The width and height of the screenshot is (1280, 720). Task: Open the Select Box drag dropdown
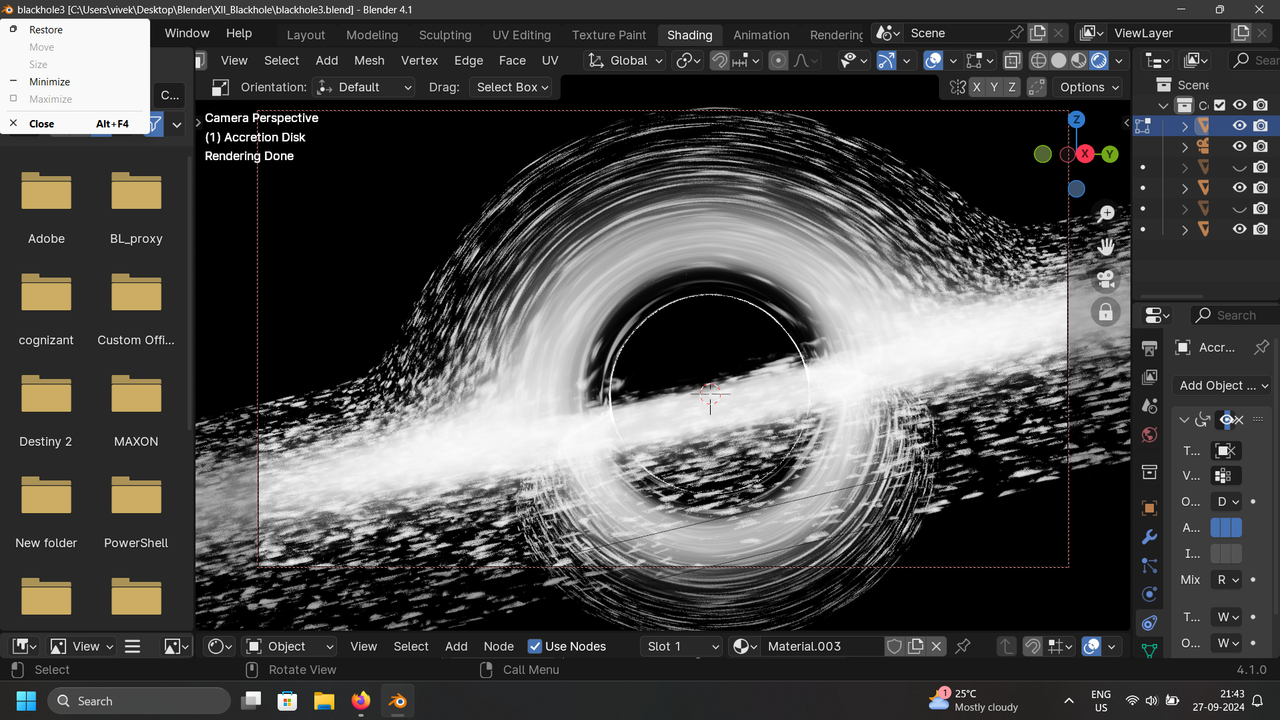tap(512, 87)
